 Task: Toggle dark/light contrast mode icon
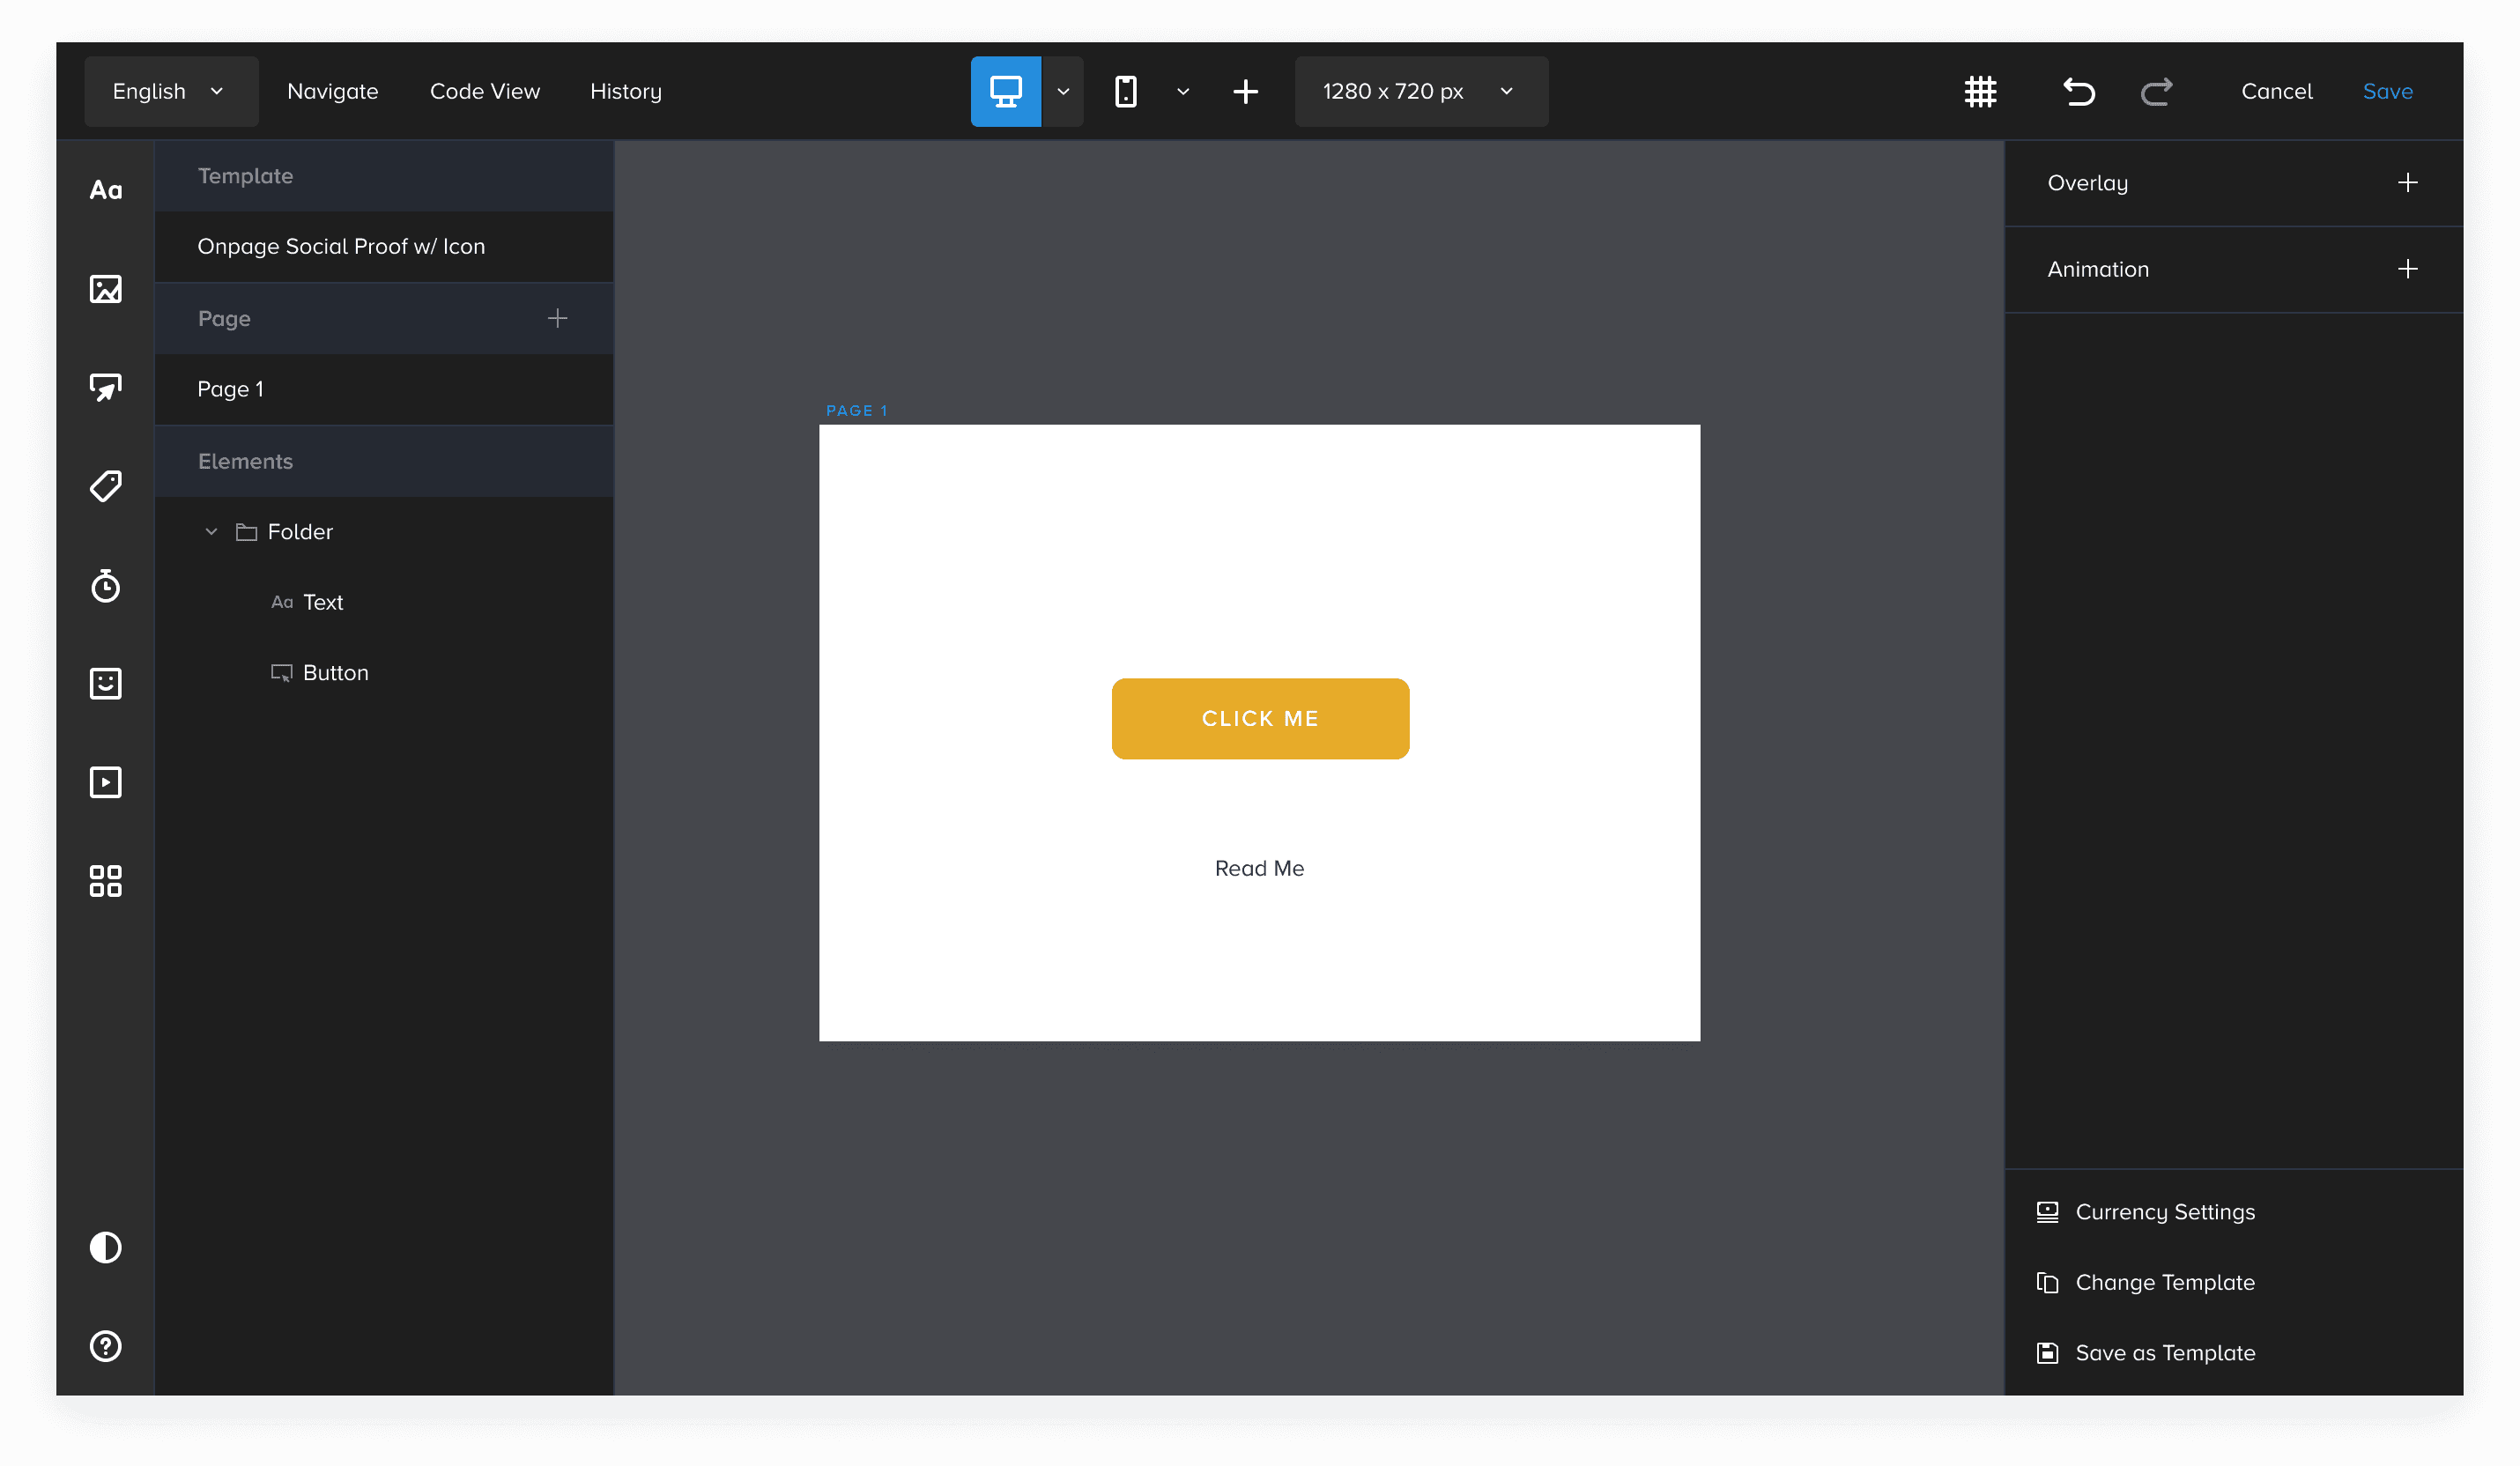click(x=105, y=1247)
